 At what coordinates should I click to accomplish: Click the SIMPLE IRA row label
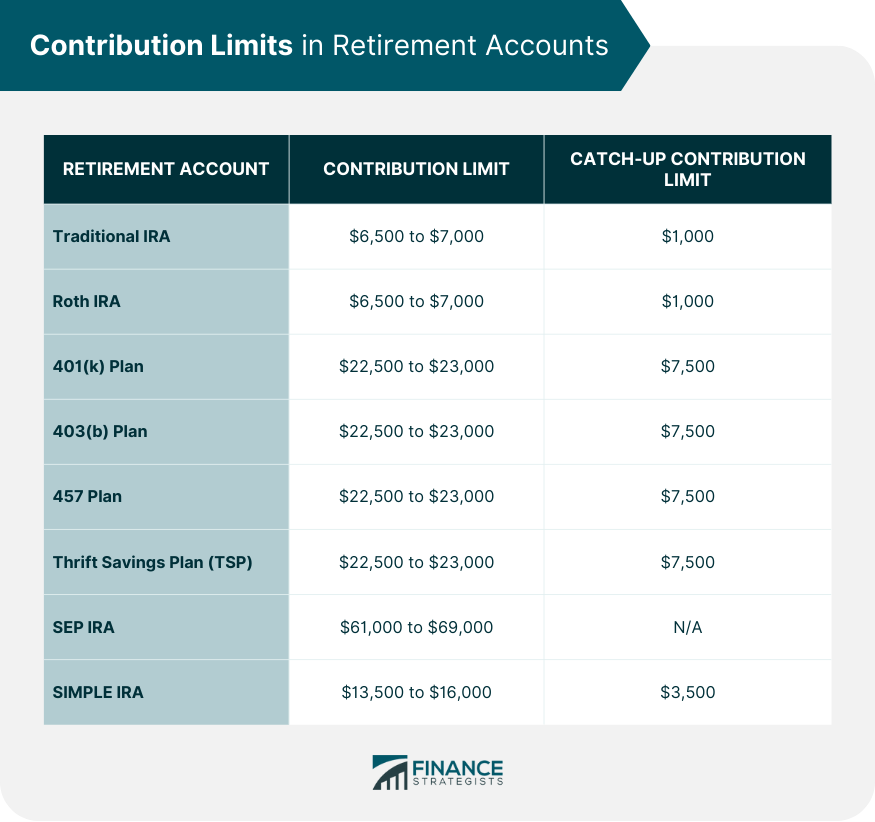pos(98,692)
